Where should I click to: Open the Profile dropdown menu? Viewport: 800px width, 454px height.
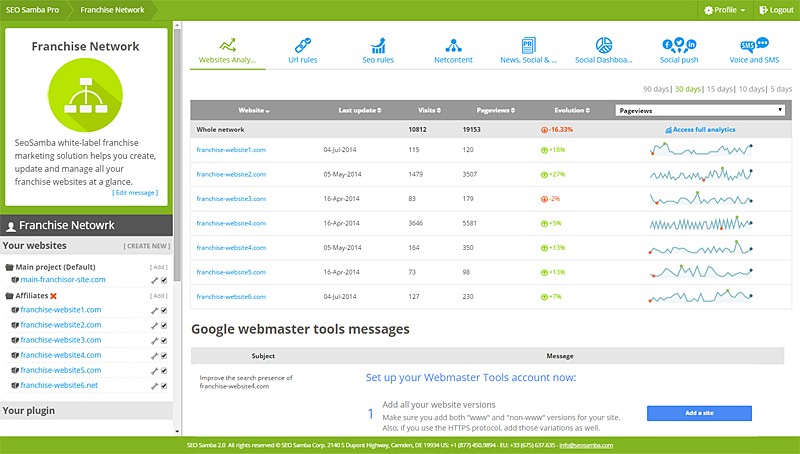click(724, 10)
